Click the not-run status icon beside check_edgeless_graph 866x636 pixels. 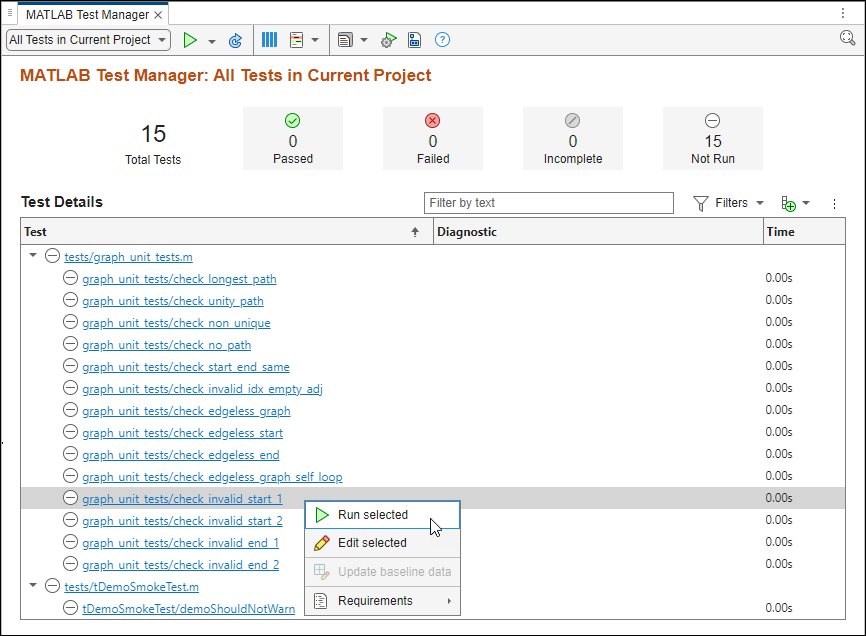70,410
